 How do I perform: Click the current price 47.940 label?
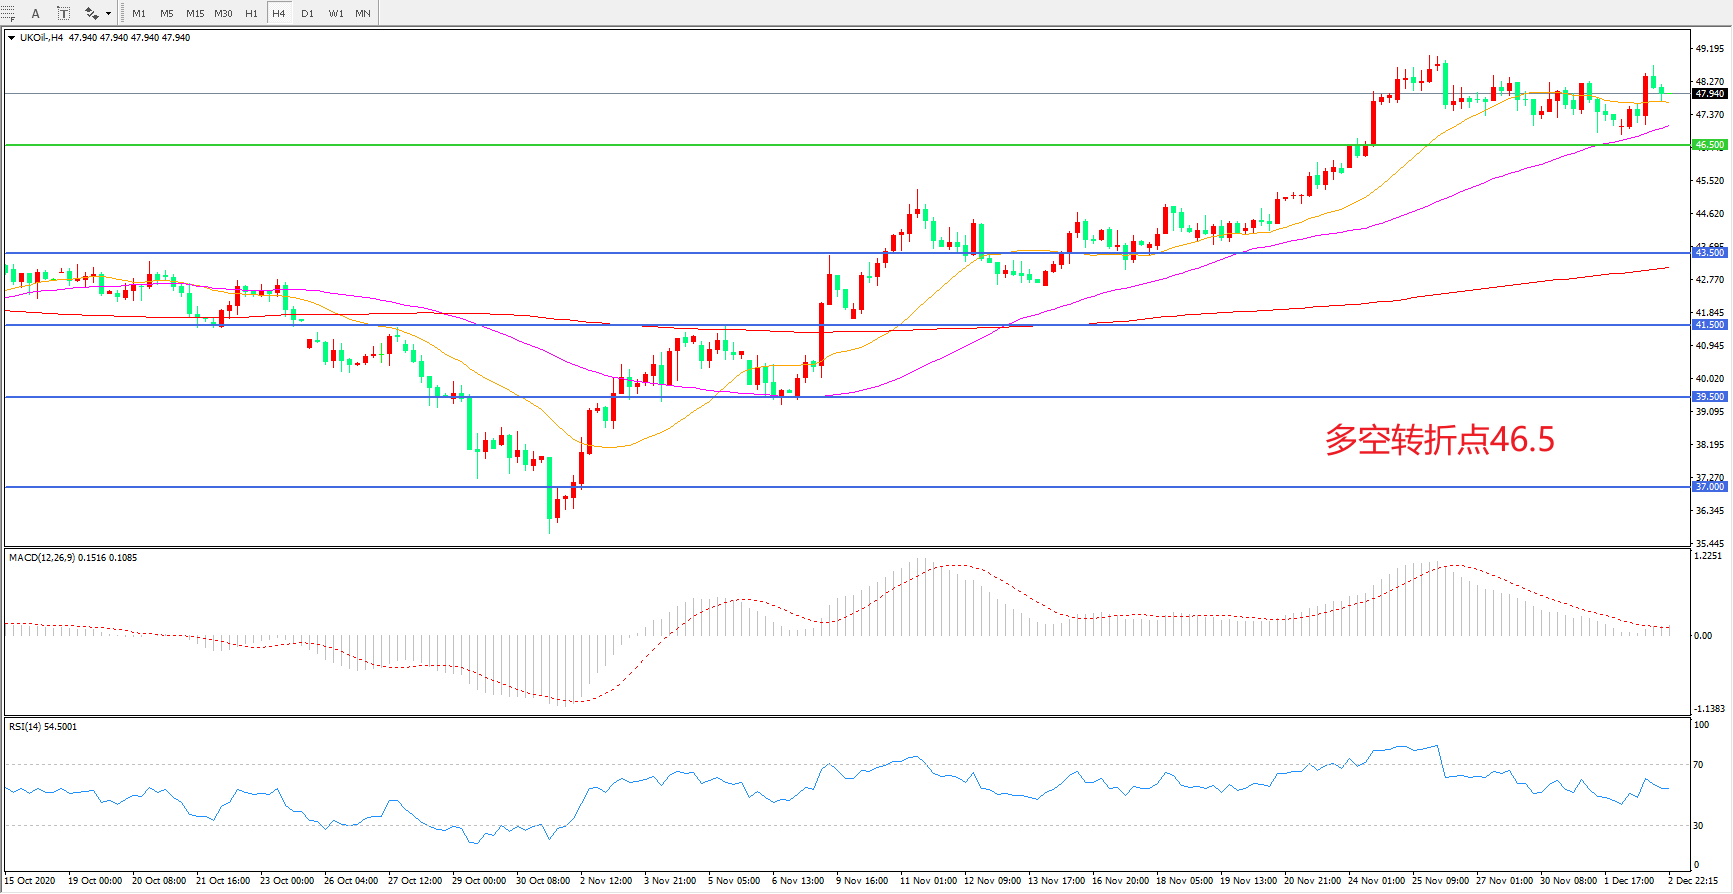[1709, 94]
